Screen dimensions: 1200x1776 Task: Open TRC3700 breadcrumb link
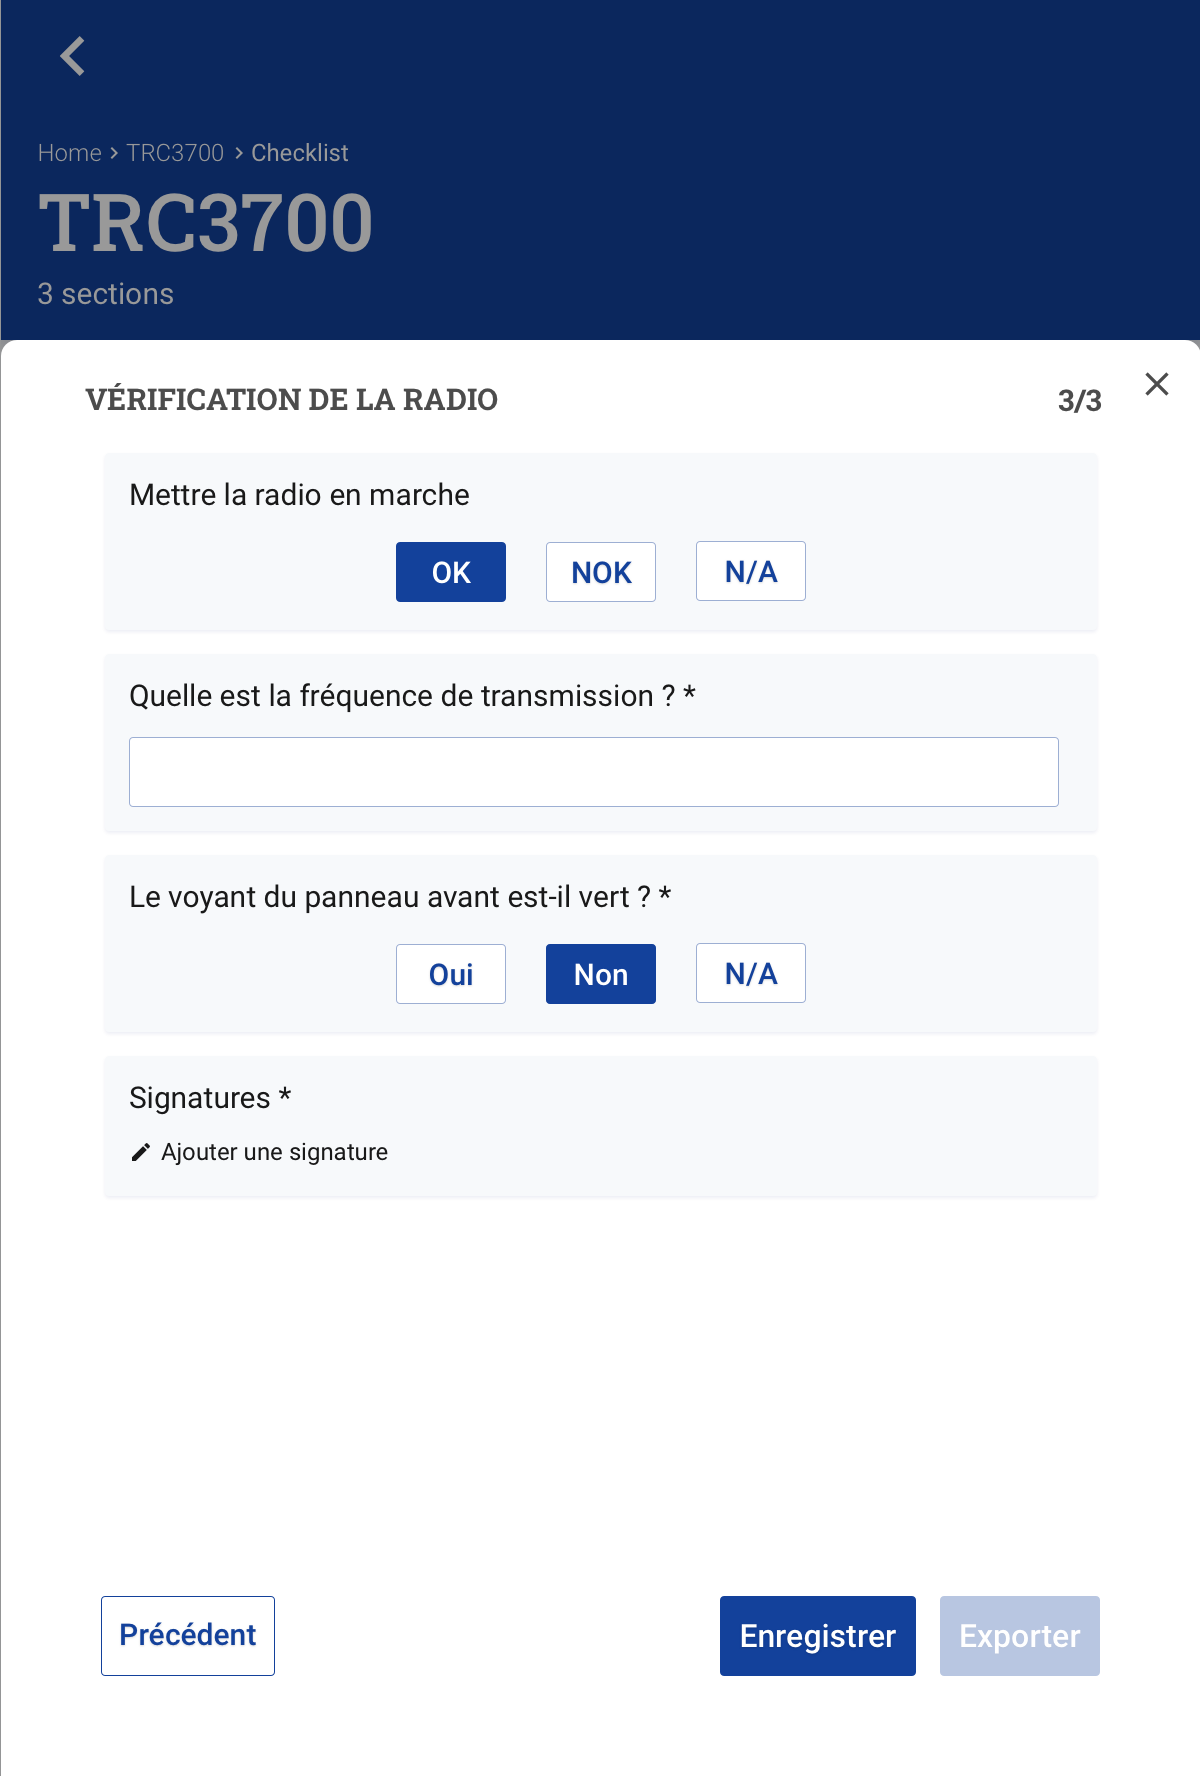point(175,153)
